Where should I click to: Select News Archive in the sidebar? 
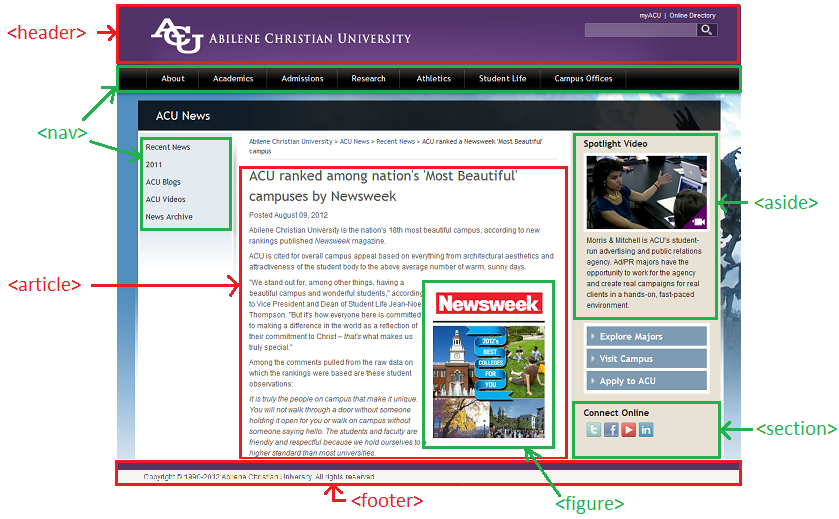point(169,217)
